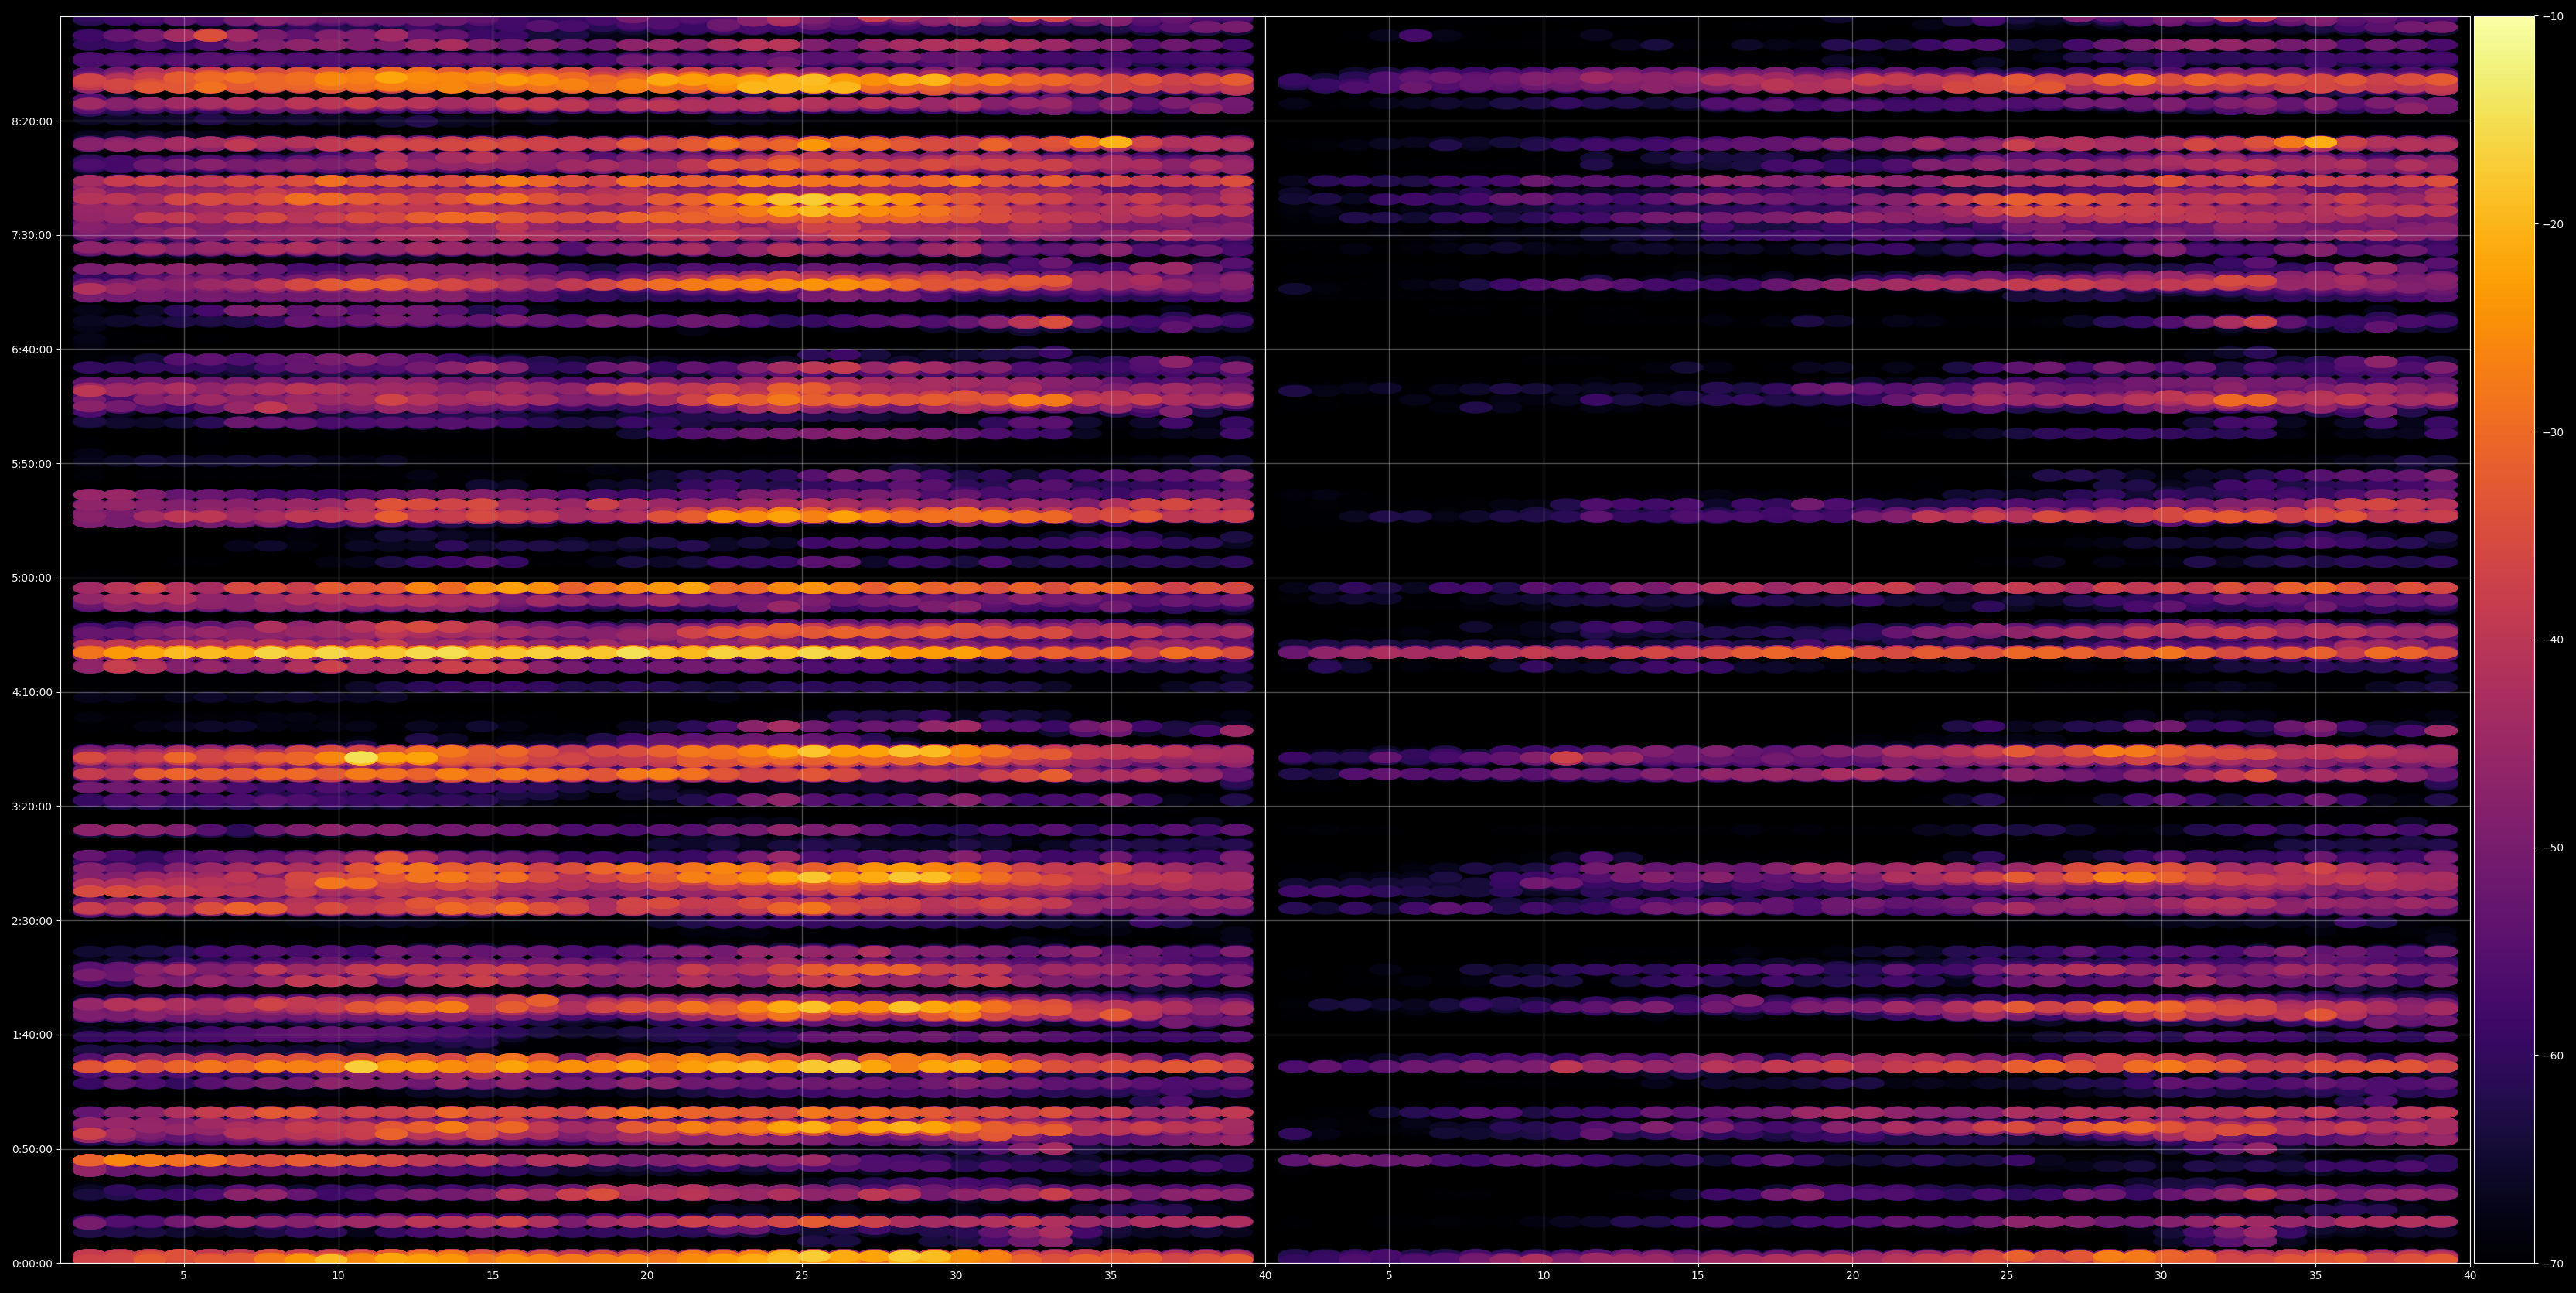Select x-axis tick 10 of the right heatmap

(x=1544, y=1275)
